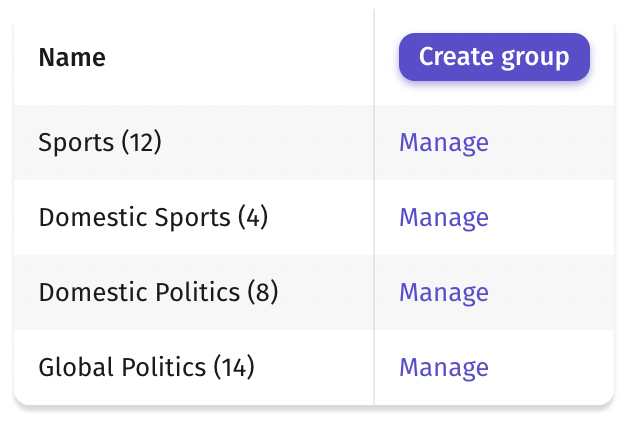The height and width of the screenshot is (424, 636).
Task: Open Manage for the Sports group
Action: [x=444, y=143]
